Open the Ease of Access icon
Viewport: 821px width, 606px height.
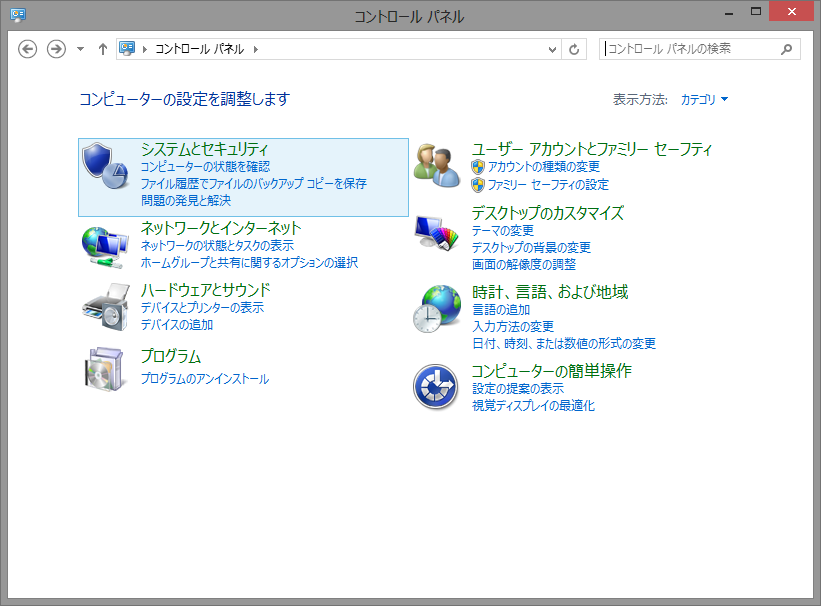coord(436,387)
